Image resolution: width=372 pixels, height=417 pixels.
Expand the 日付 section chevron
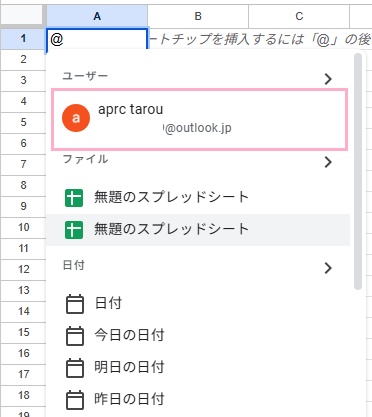pyautogui.click(x=328, y=268)
